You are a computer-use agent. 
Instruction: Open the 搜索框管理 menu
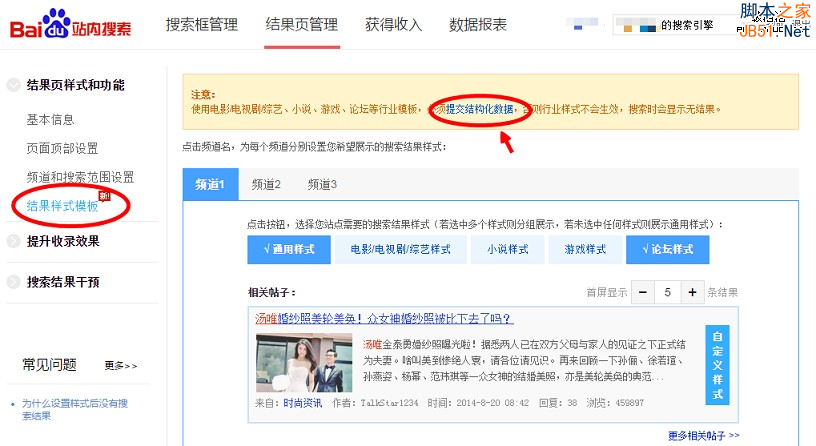[x=201, y=25]
